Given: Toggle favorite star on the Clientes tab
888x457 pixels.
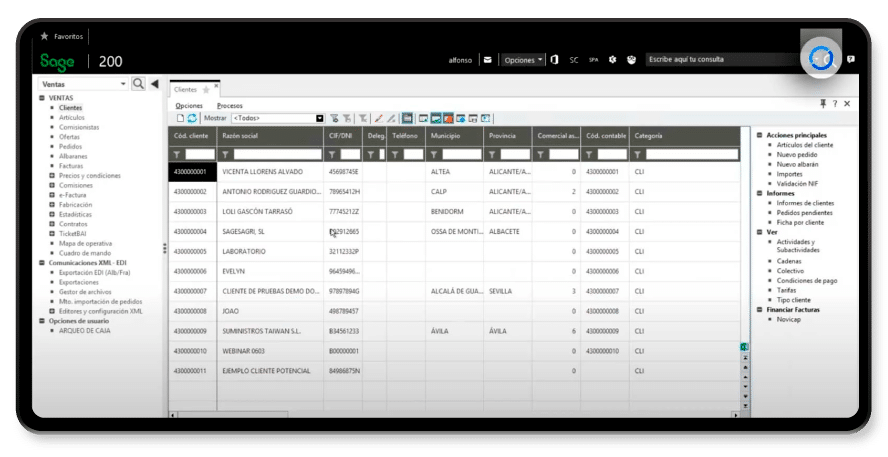Looking at the screenshot, I should pyautogui.click(x=206, y=89).
